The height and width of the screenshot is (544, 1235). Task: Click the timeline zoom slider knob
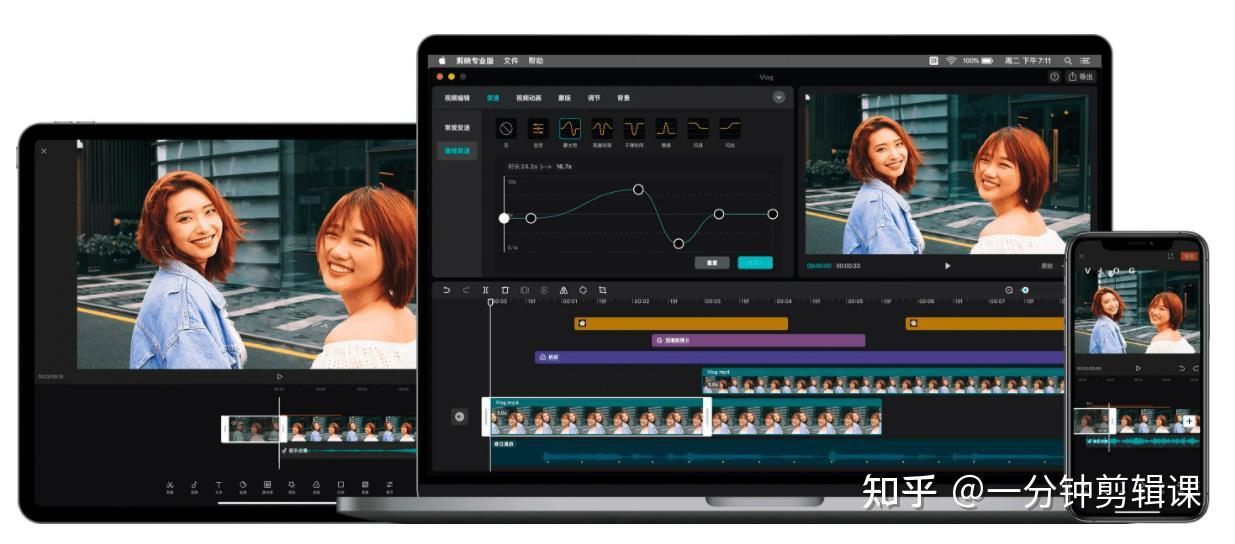[1025, 290]
